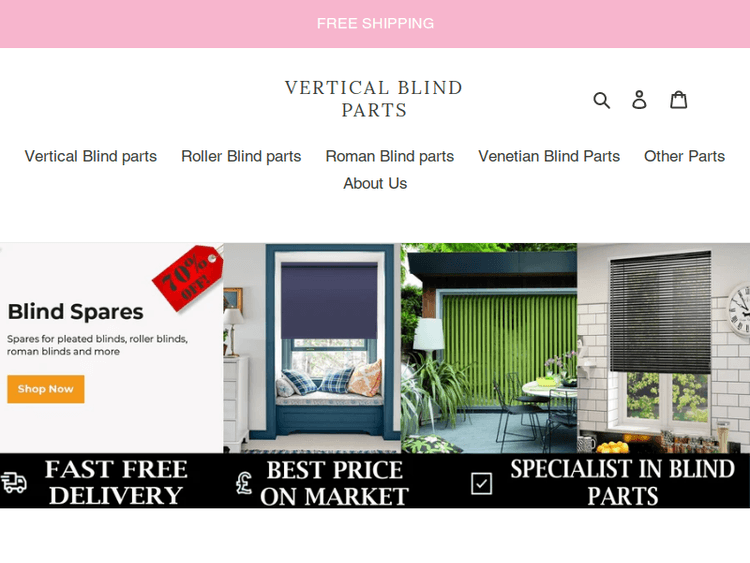Go to Venetian Blind Parts
Viewport: 750px width, 563px height.
pos(549,156)
